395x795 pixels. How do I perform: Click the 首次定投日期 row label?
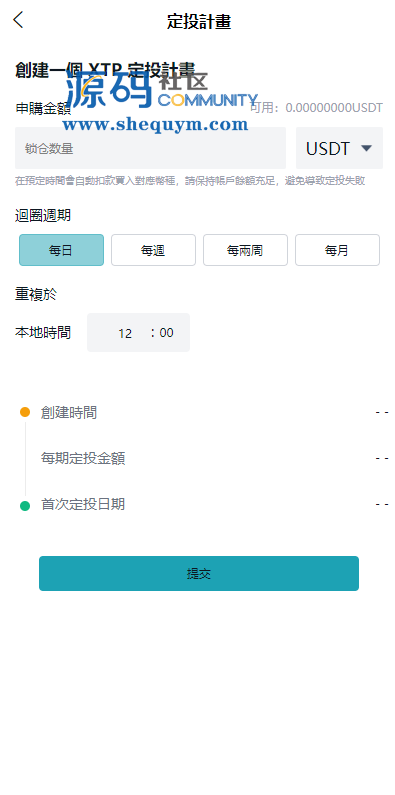pyautogui.click(x=83, y=504)
